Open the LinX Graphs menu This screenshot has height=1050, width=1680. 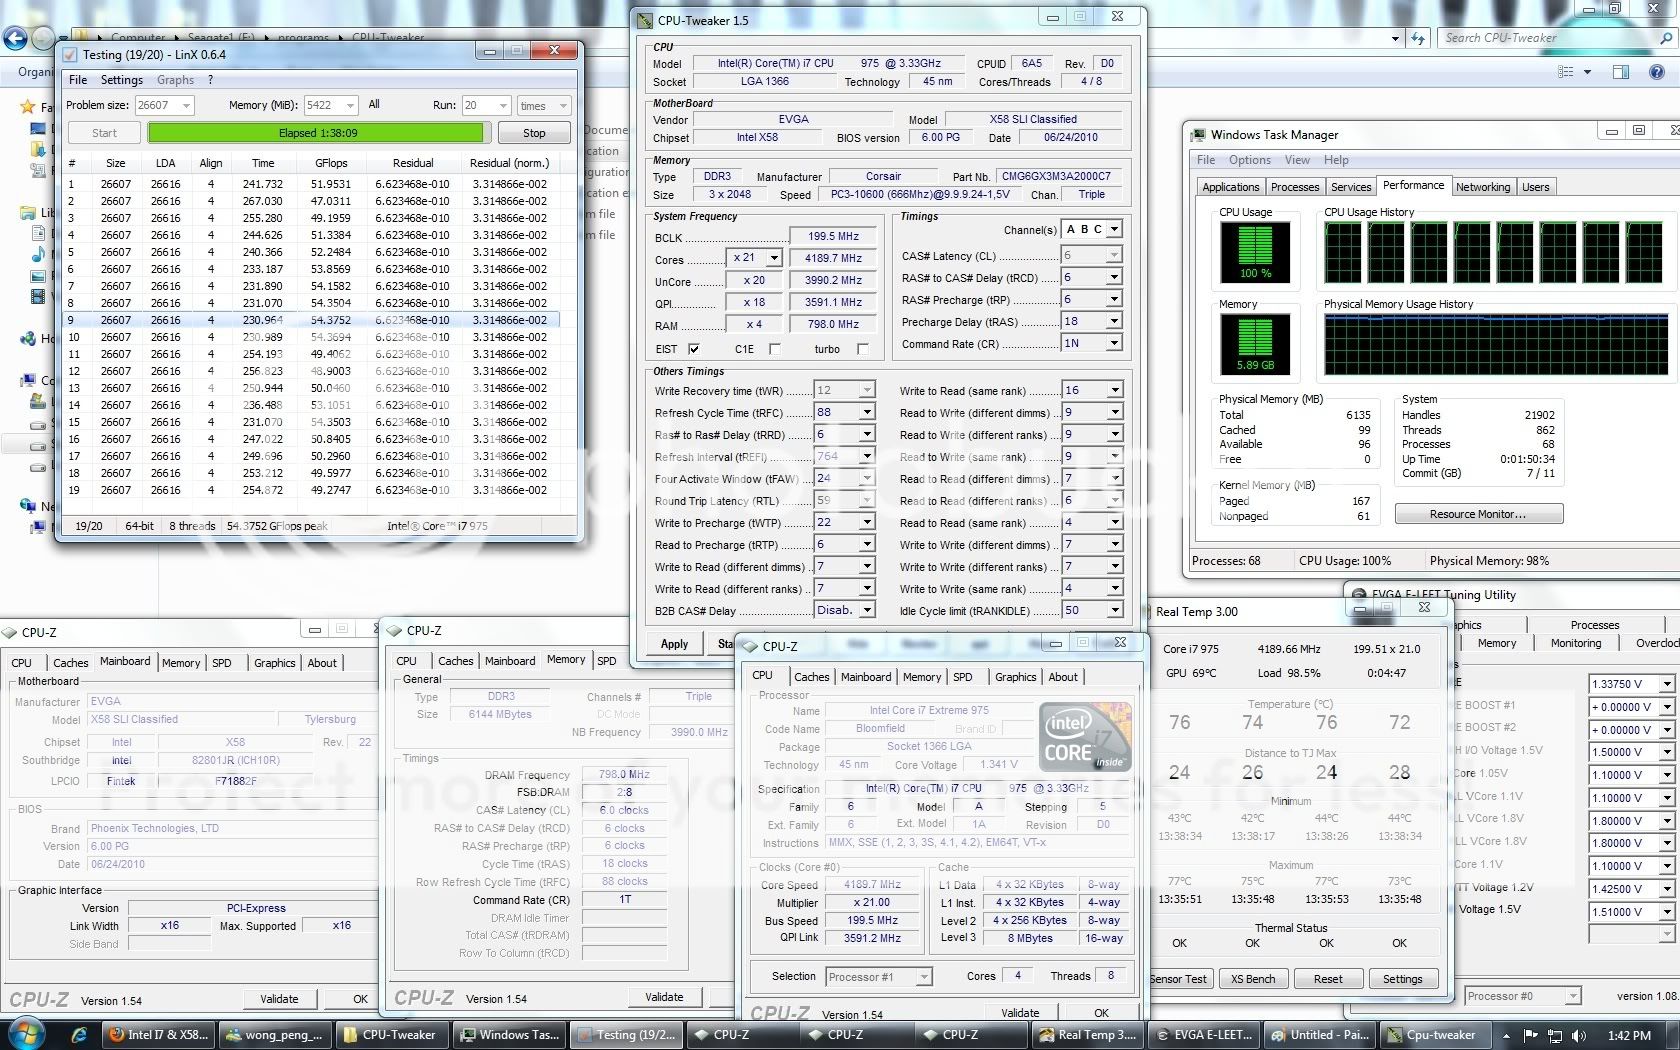pyautogui.click(x=175, y=80)
